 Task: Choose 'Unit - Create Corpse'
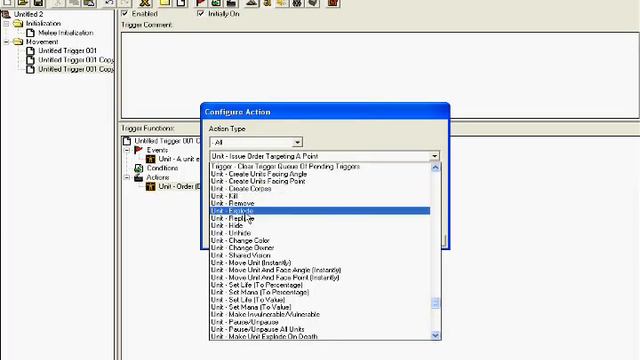click(320, 189)
